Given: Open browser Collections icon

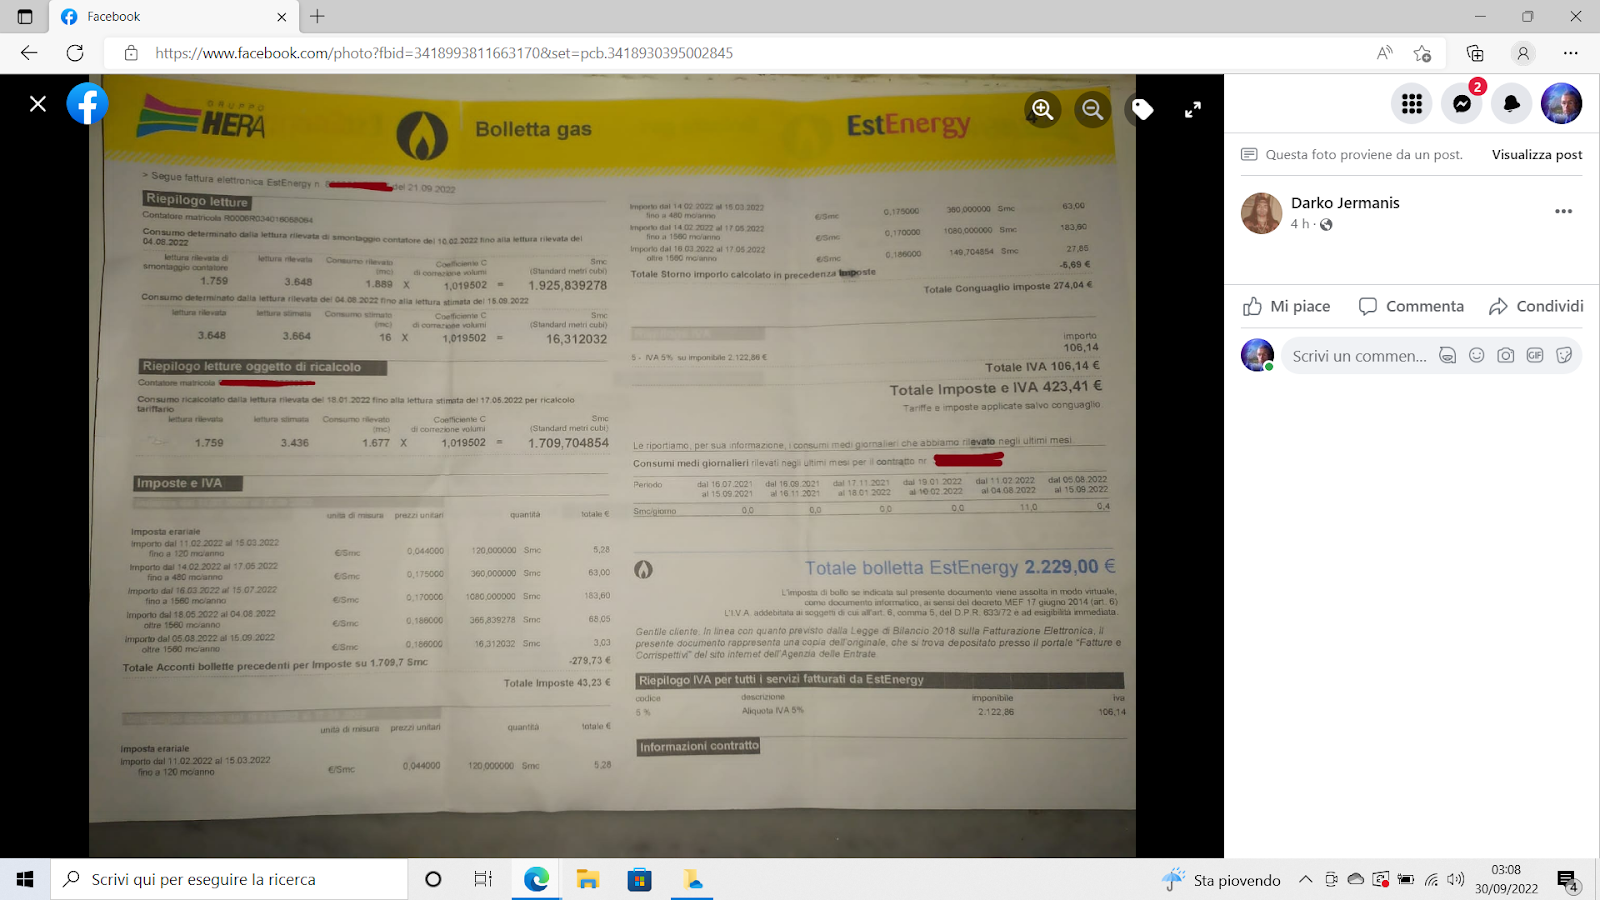Looking at the screenshot, I should click(x=1475, y=53).
